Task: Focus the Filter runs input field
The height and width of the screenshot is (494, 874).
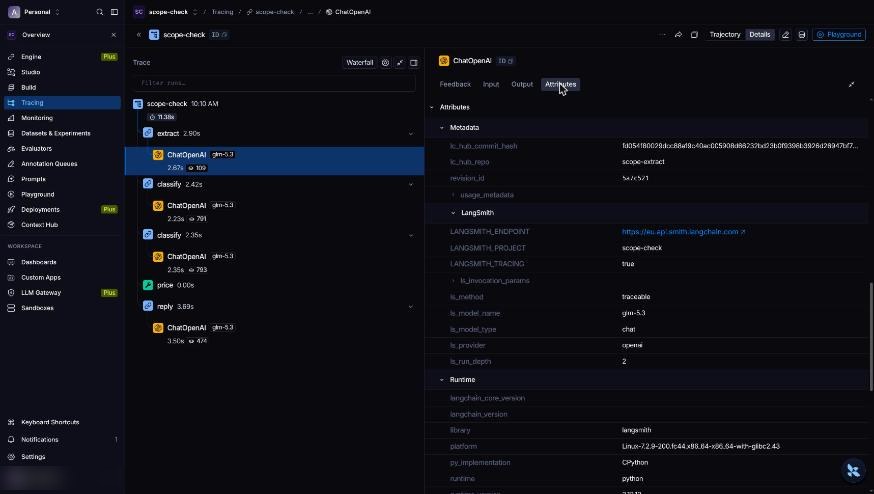Action: [274, 83]
